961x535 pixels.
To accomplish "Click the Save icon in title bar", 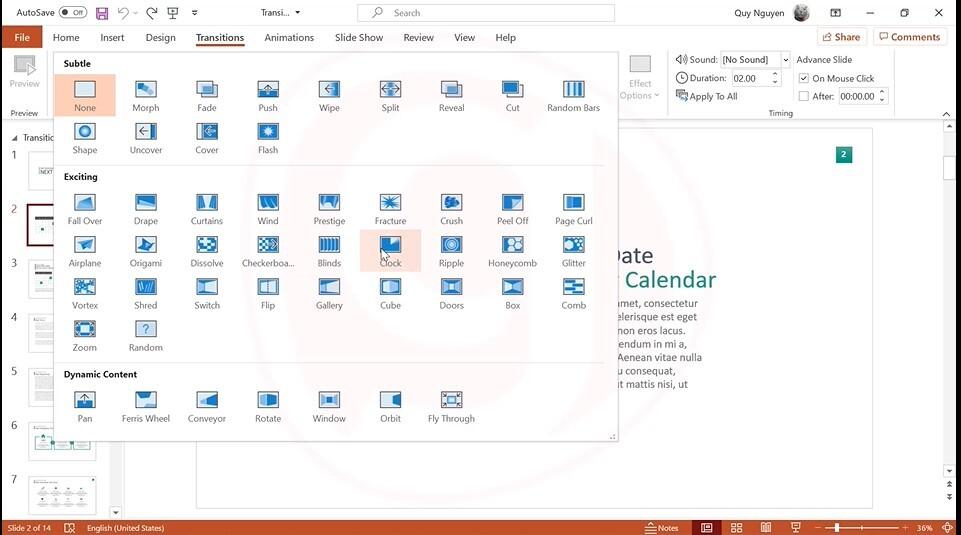I will [102, 13].
